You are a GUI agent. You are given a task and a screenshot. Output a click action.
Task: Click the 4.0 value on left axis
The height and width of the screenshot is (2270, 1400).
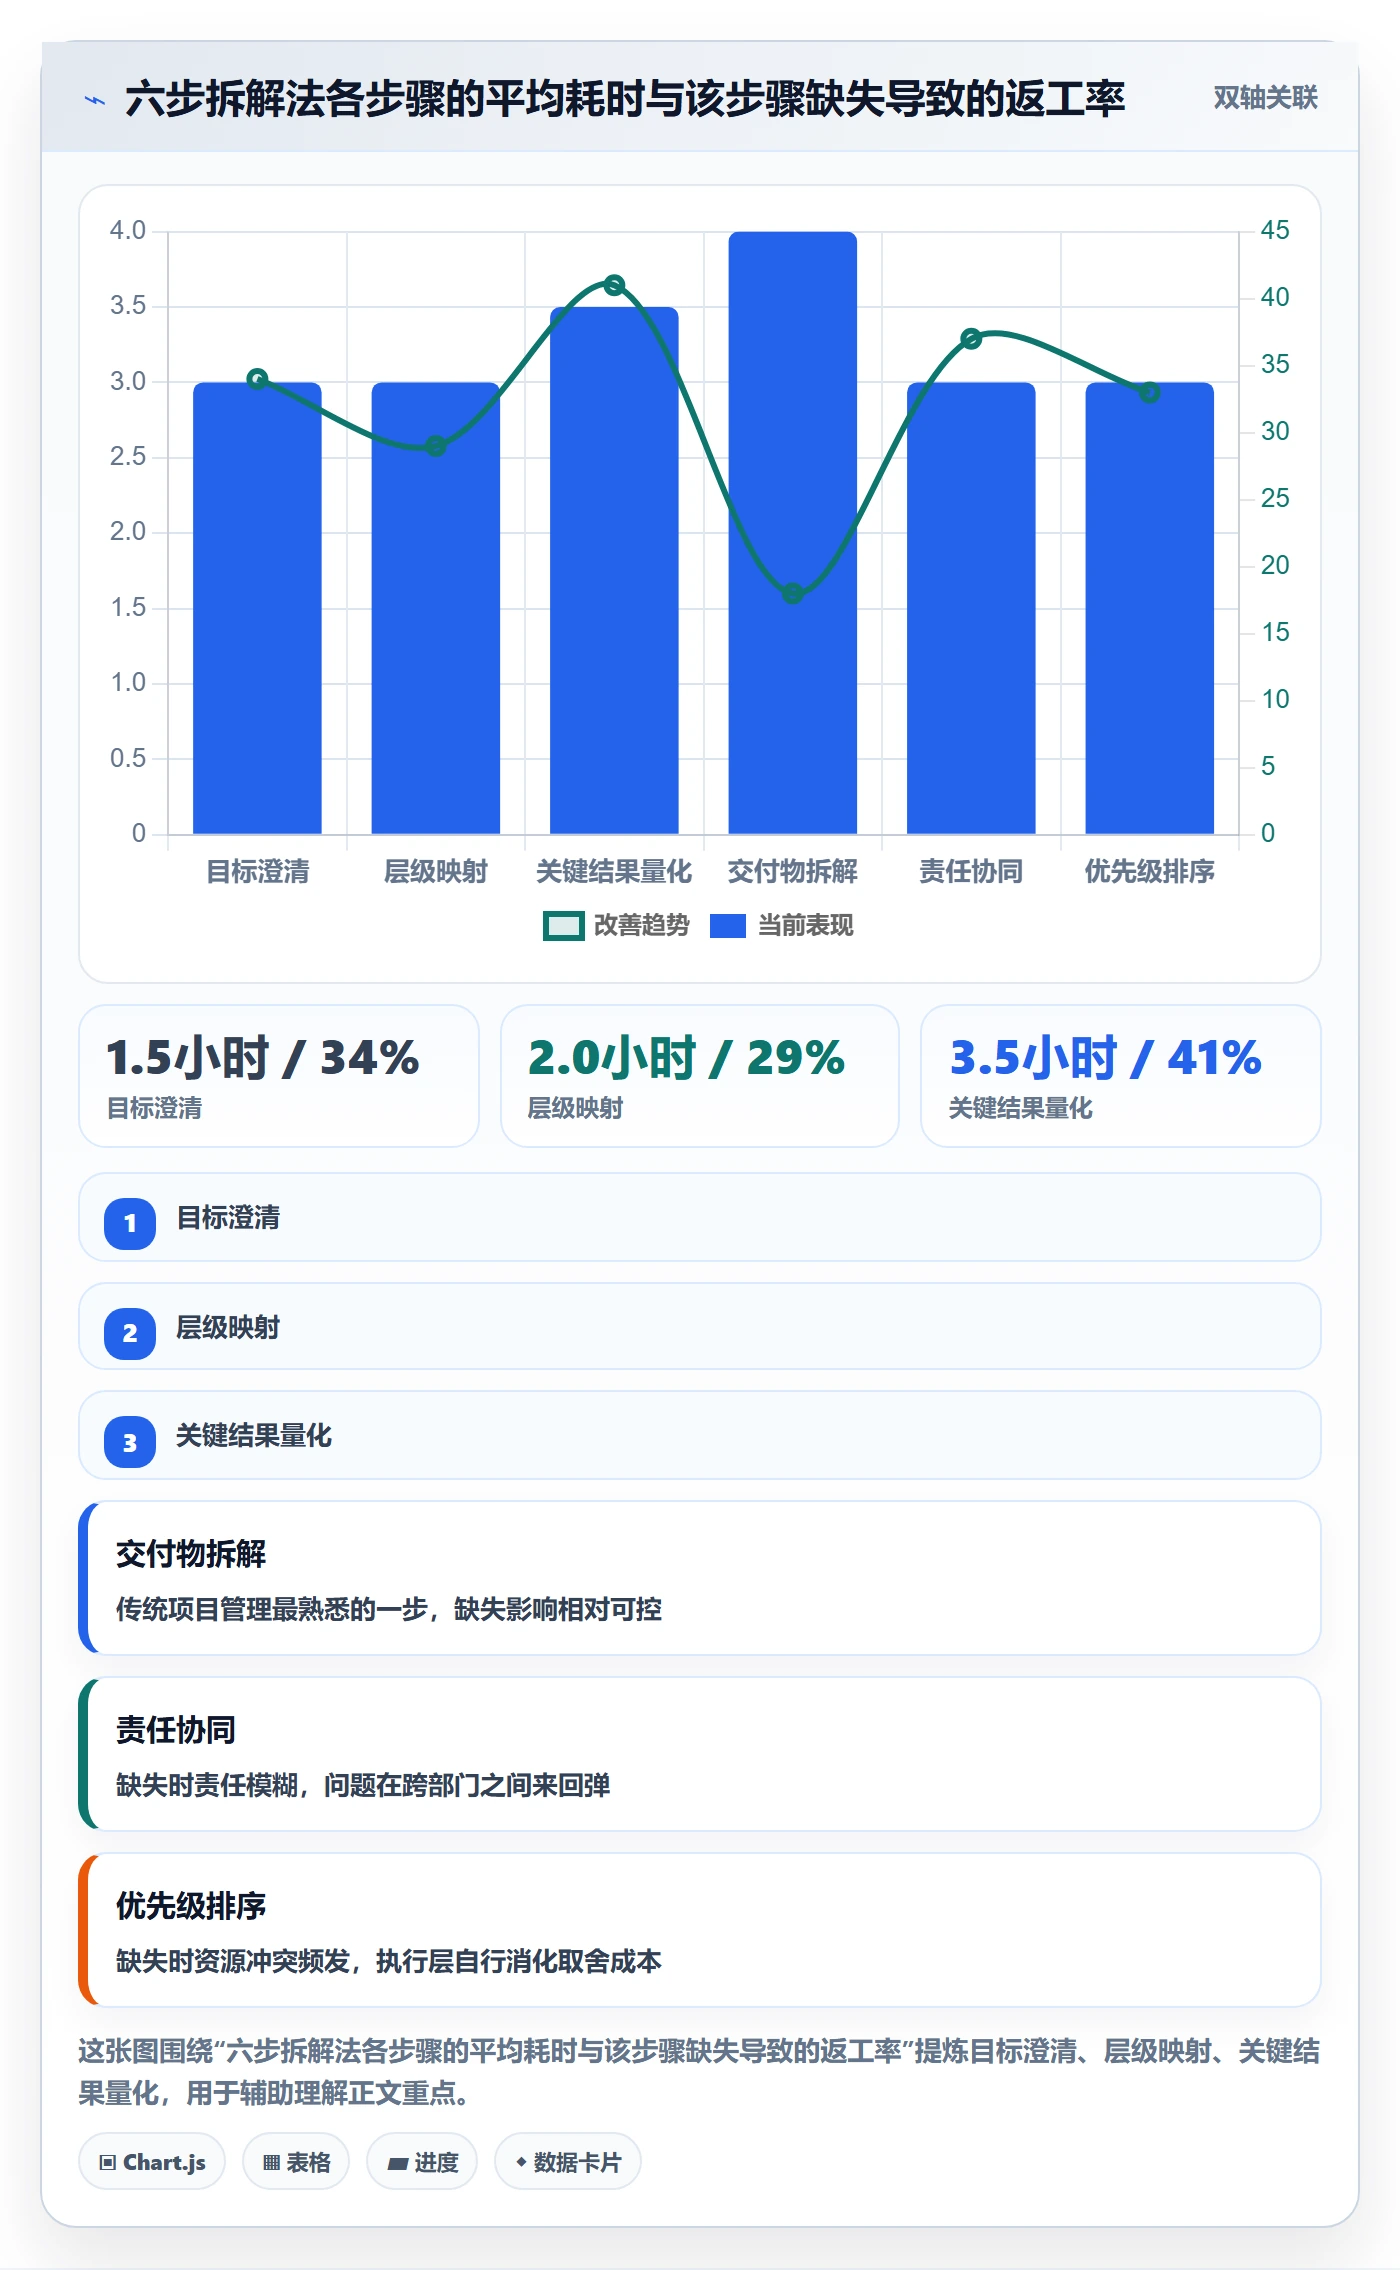click(128, 230)
